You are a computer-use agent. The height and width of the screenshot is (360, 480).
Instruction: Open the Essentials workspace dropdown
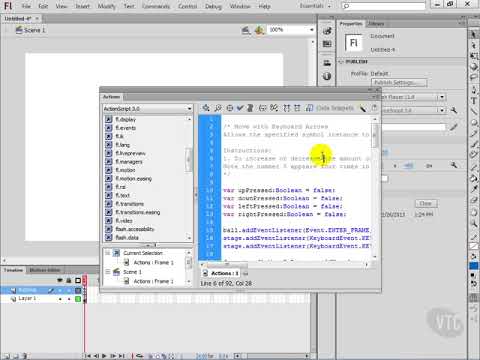pyautogui.click(x=315, y=6)
